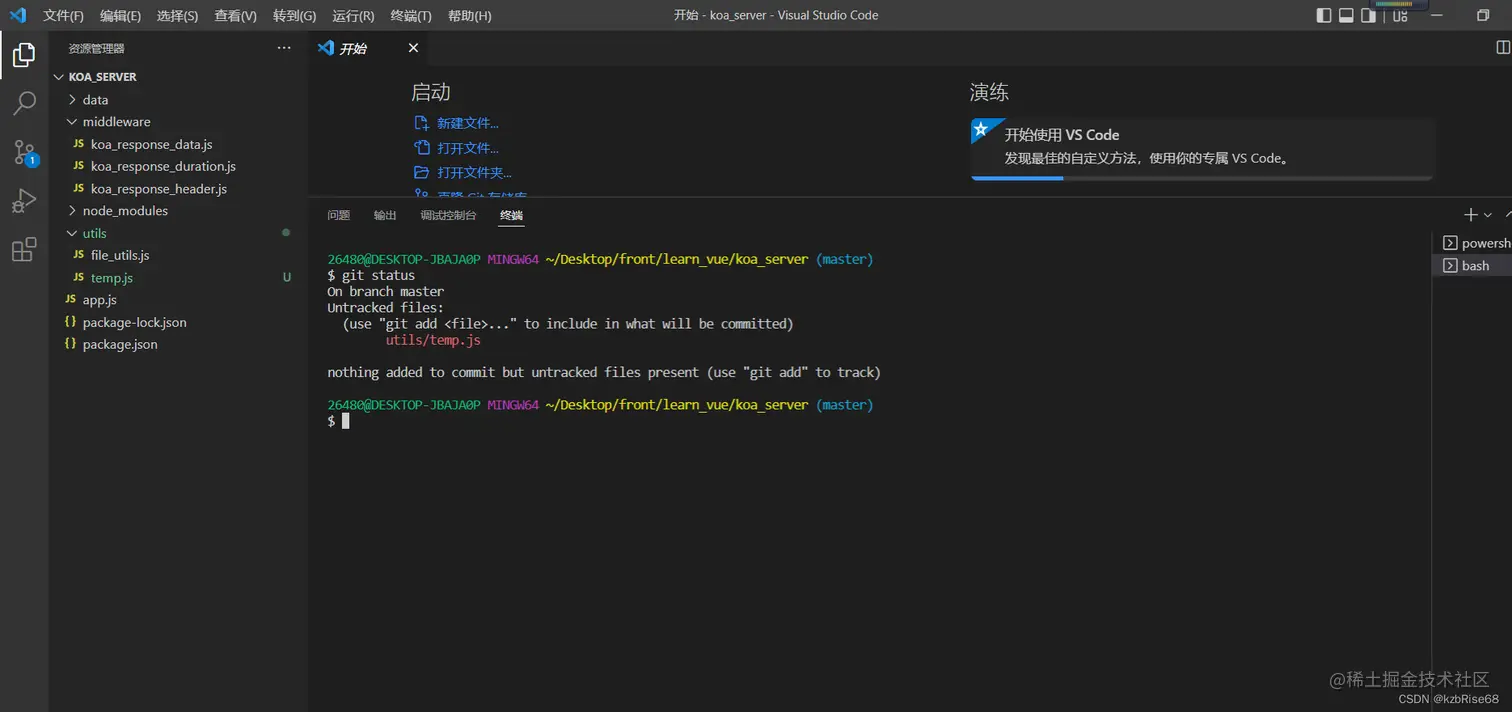Restore down the VS Code window
This screenshot has height=712, width=1512.
click(x=1483, y=15)
